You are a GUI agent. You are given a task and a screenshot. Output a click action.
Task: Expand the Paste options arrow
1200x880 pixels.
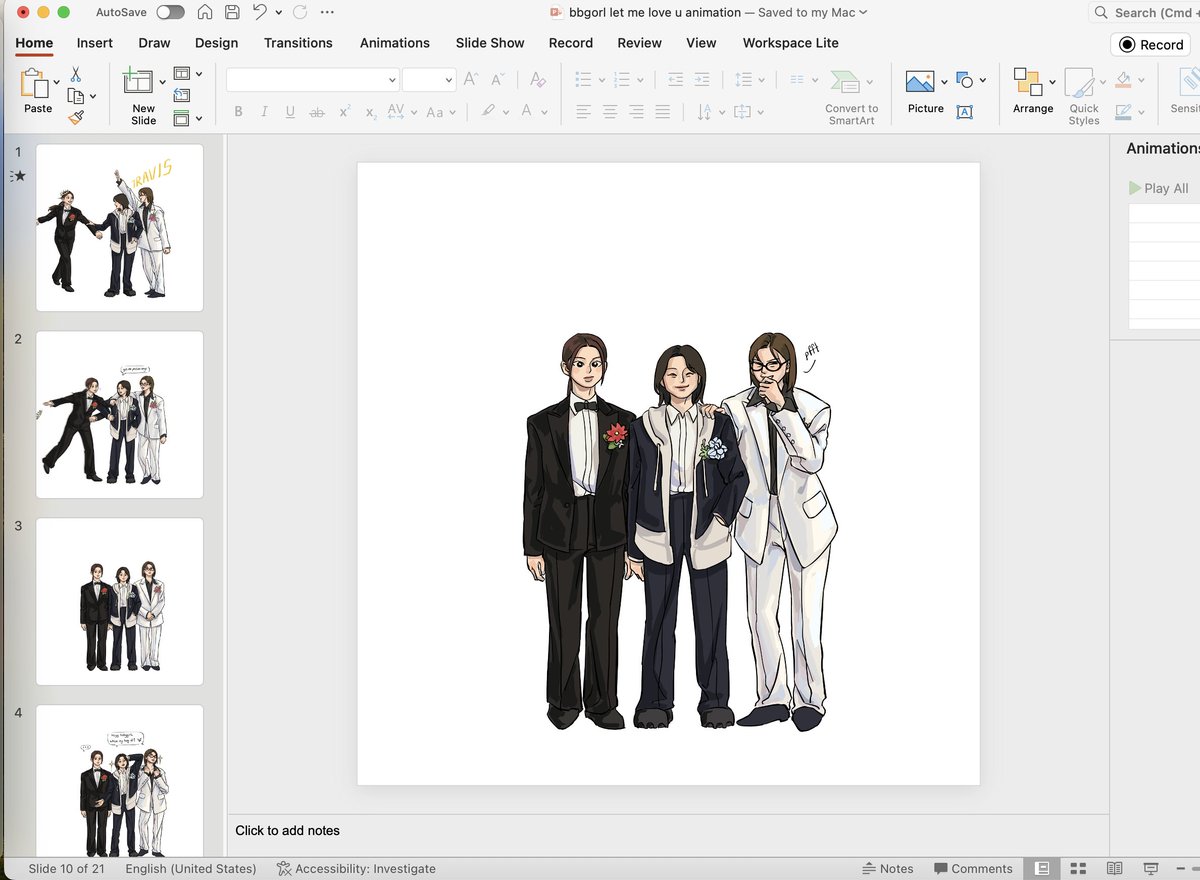[57, 82]
